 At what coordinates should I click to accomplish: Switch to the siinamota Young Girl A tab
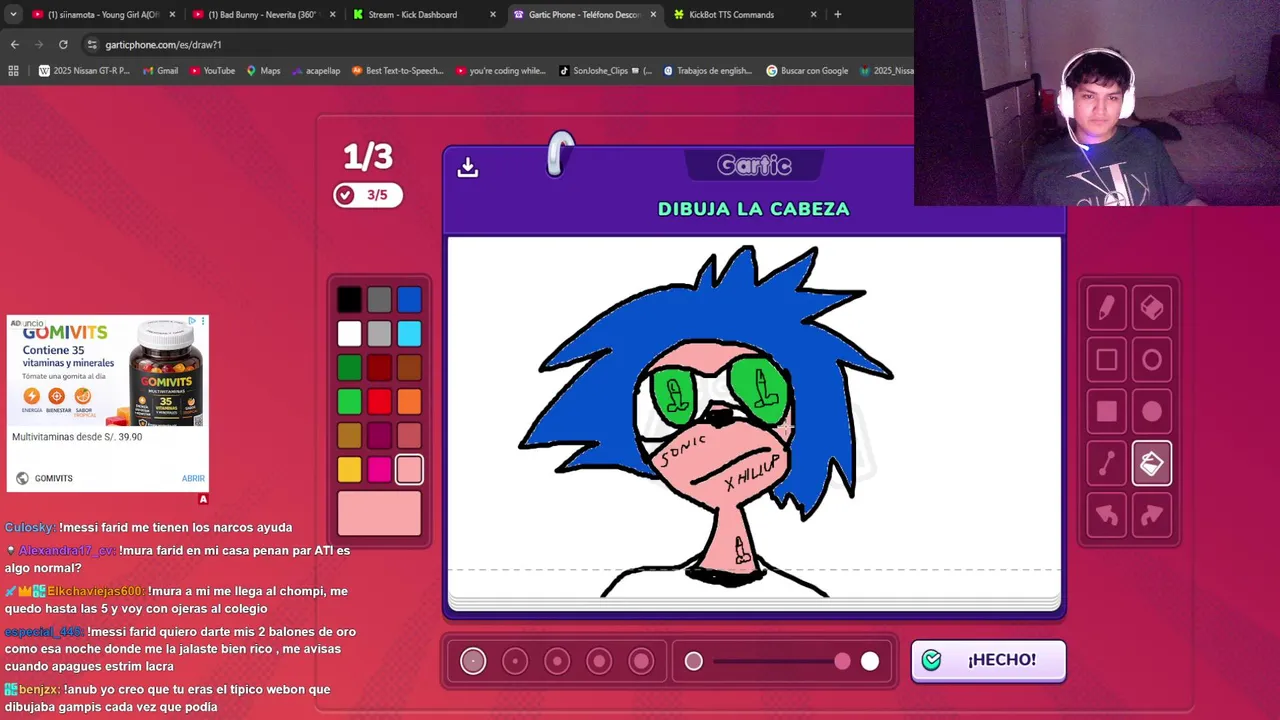(104, 14)
